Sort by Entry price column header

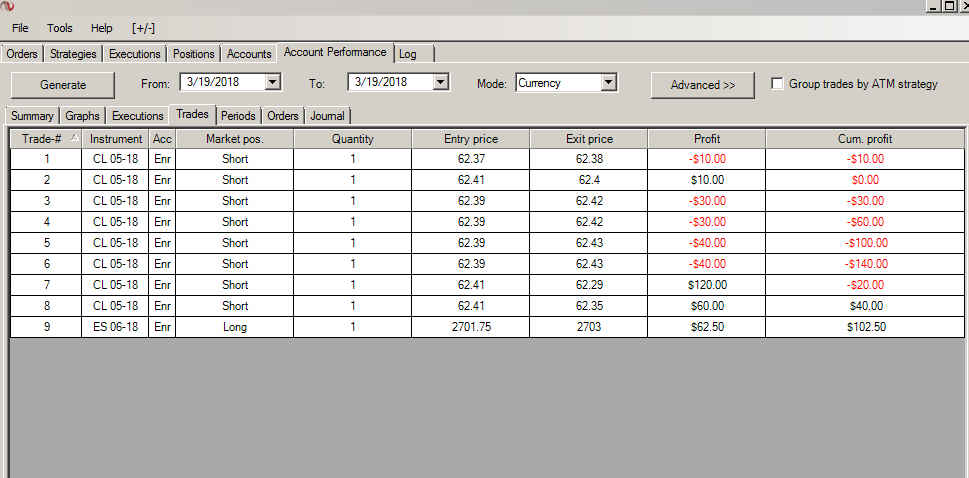[x=471, y=139]
